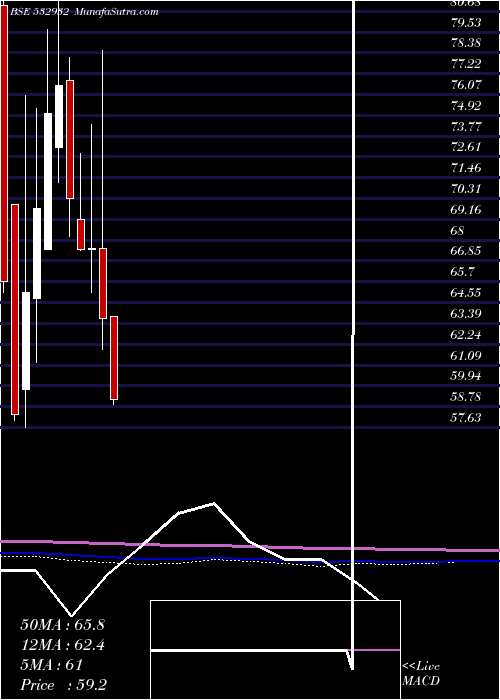Click the '<<Live MACD' label

click(x=421, y=674)
